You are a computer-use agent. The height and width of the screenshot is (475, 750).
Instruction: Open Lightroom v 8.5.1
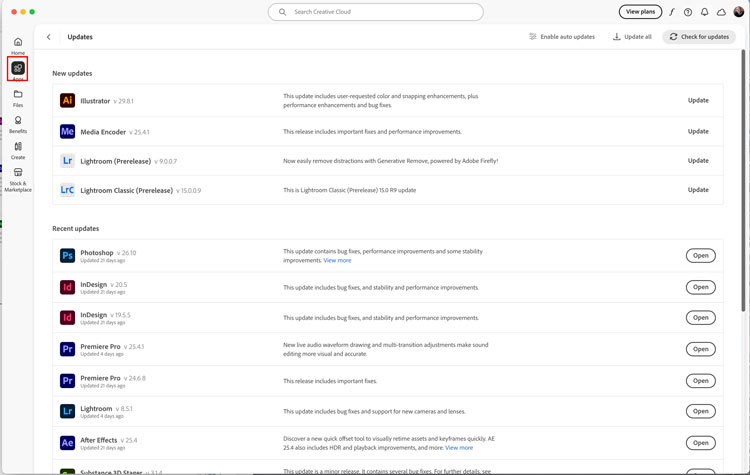(700, 411)
